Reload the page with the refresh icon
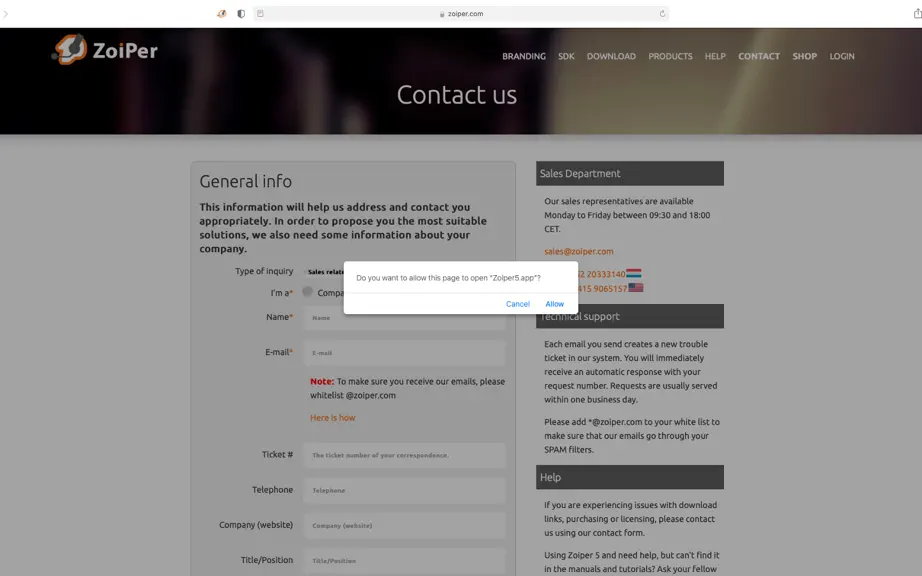This screenshot has height=576, width=922. (662, 14)
